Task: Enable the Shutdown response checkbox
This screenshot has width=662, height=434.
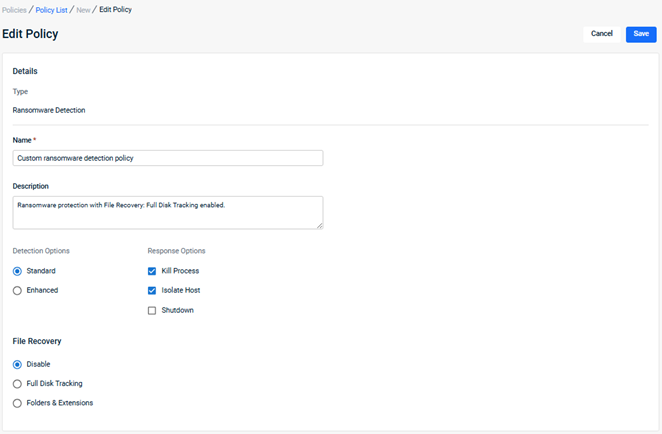Action: point(152,310)
